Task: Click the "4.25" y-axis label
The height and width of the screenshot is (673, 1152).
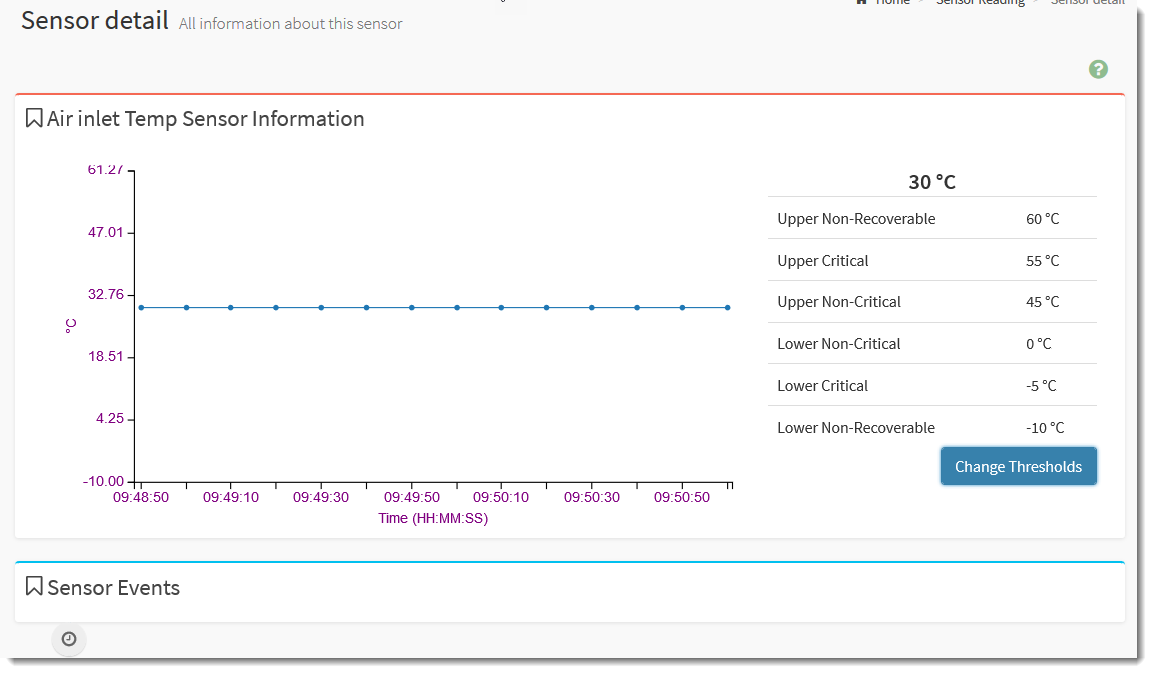Action: click(x=109, y=419)
